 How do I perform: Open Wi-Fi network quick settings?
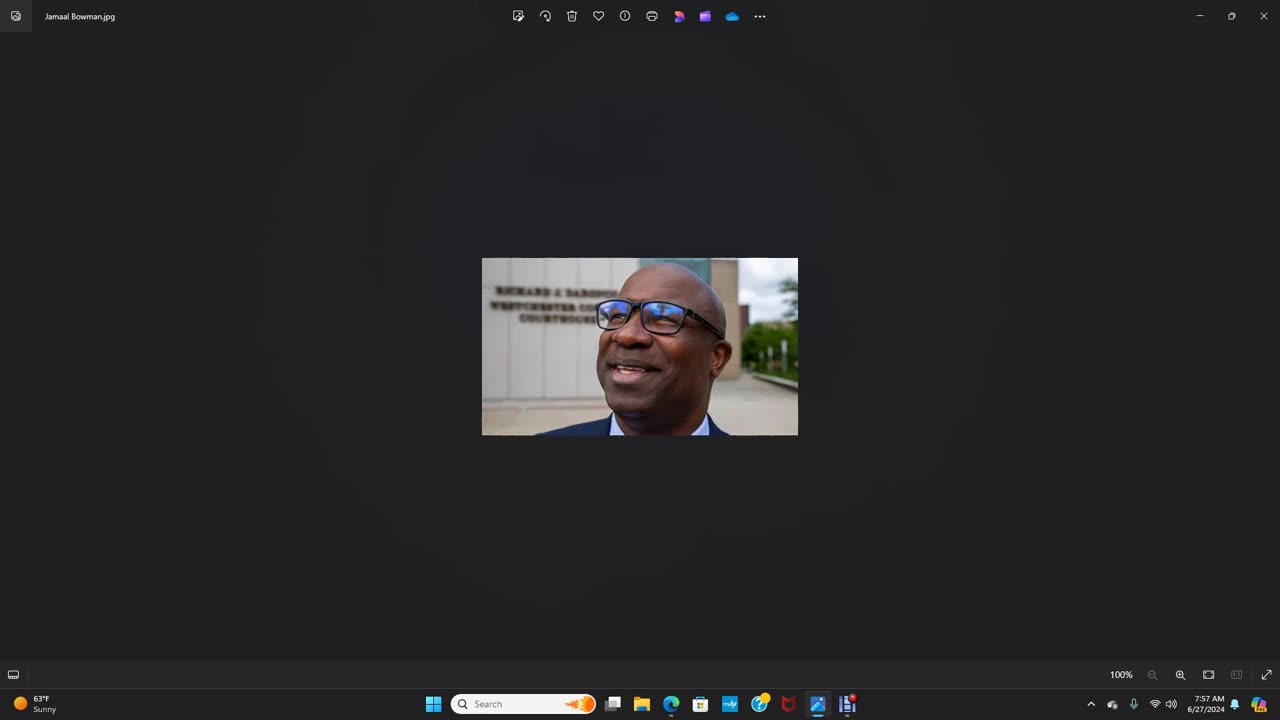click(x=1155, y=704)
